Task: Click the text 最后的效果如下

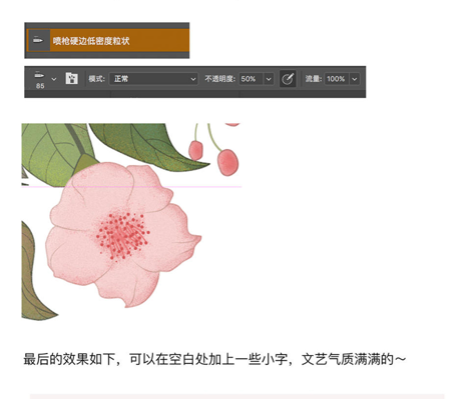Action: pyautogui.click(x=69, y=359)
